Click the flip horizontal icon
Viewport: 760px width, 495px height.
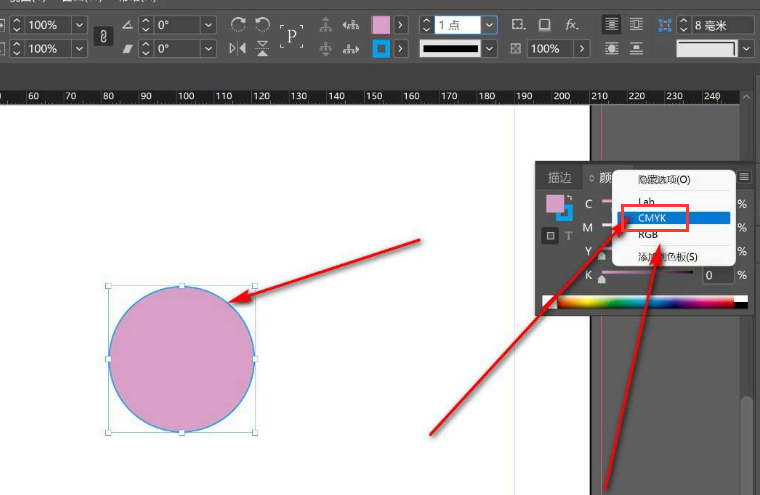pyautogui.click(x=237, y=48)
